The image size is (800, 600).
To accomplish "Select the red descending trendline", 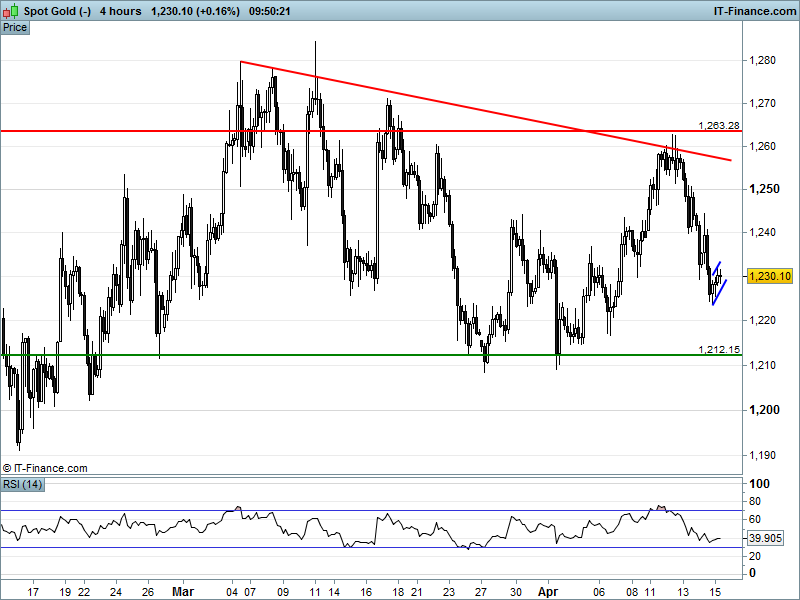I will coord(450,104).
